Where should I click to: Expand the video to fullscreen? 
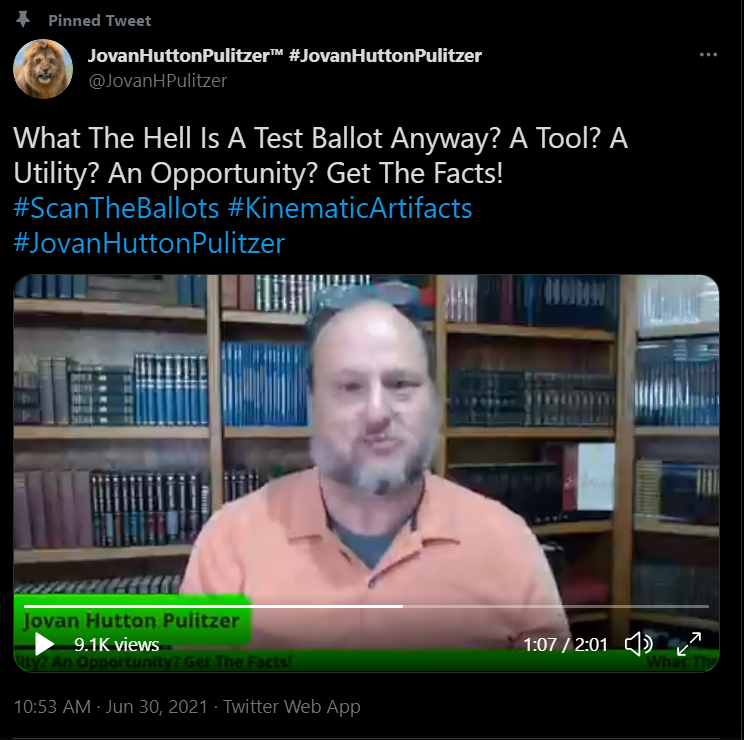pyautogui.click(x=689, y=644)
